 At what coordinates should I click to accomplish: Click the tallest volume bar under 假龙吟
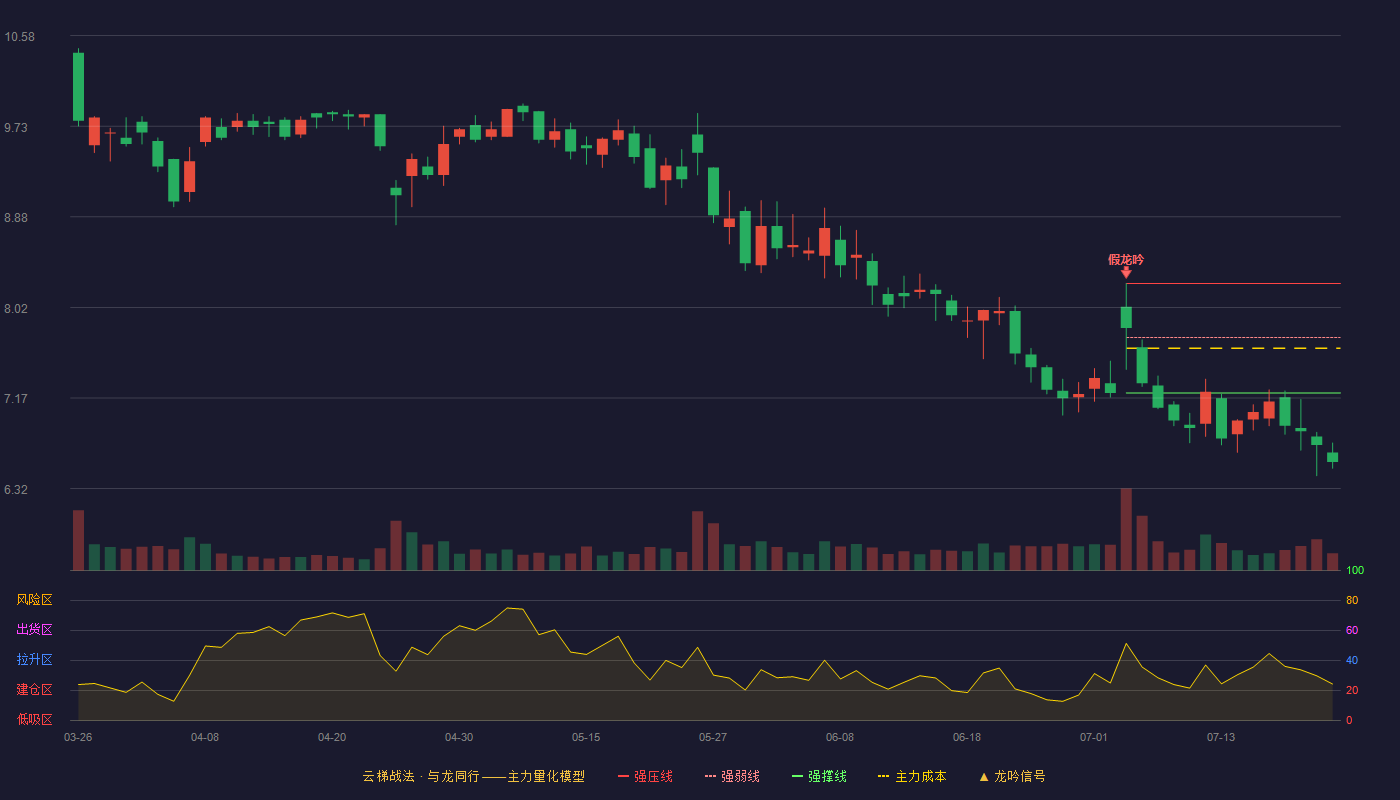tap(1126, 529)
